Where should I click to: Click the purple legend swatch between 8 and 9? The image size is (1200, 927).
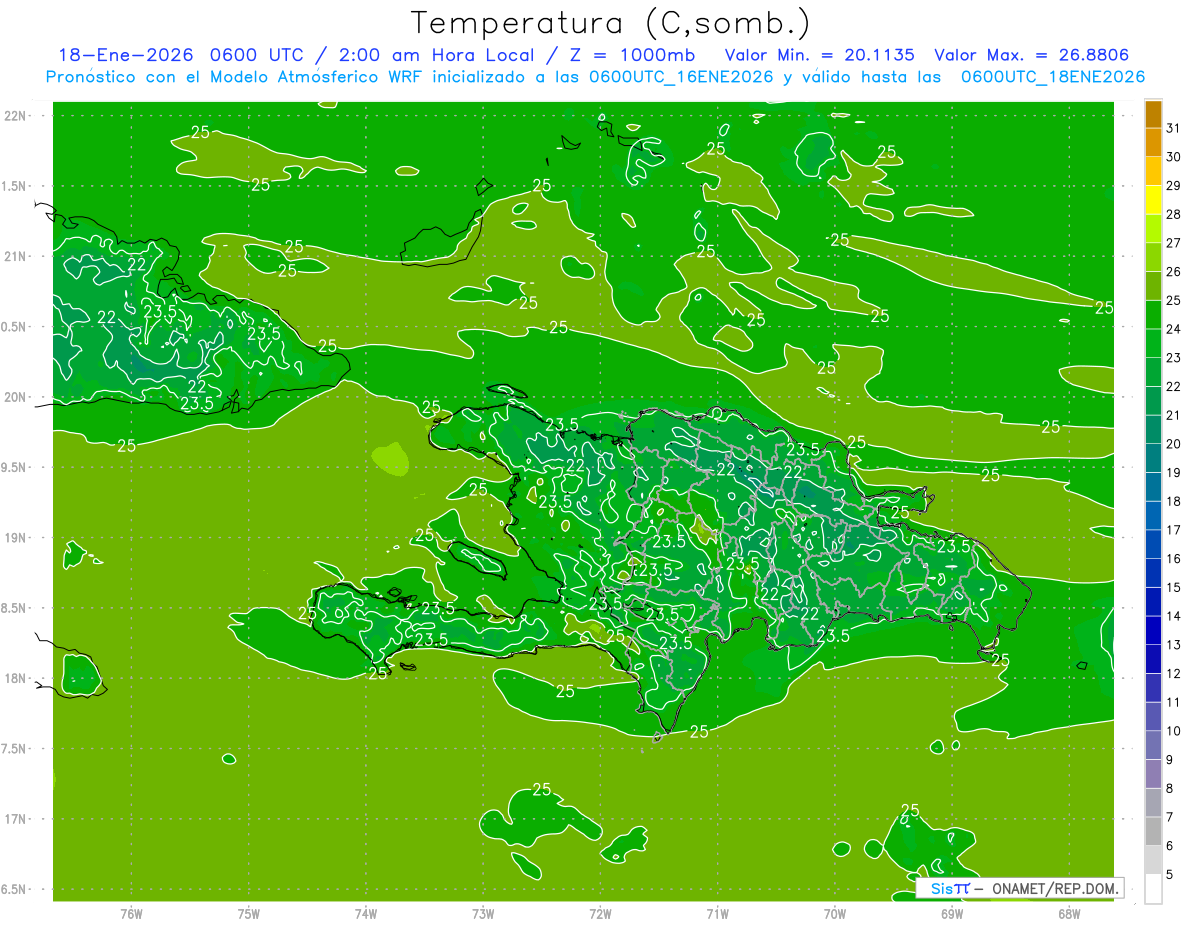1153,774
